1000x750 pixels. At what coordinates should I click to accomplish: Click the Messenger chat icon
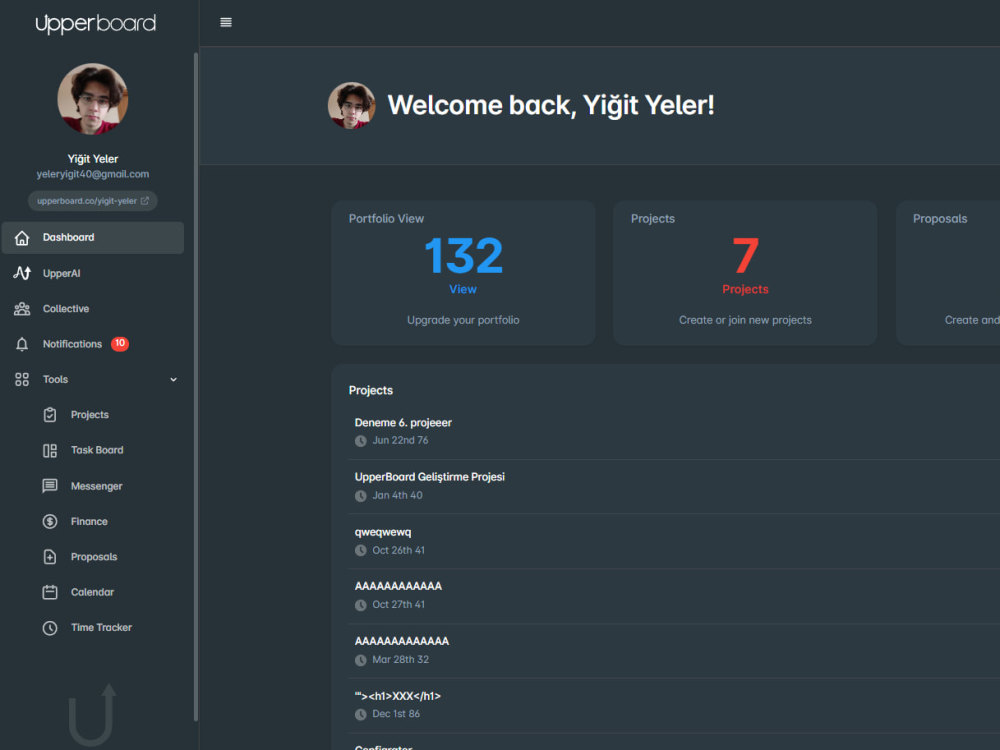(50, 486)
